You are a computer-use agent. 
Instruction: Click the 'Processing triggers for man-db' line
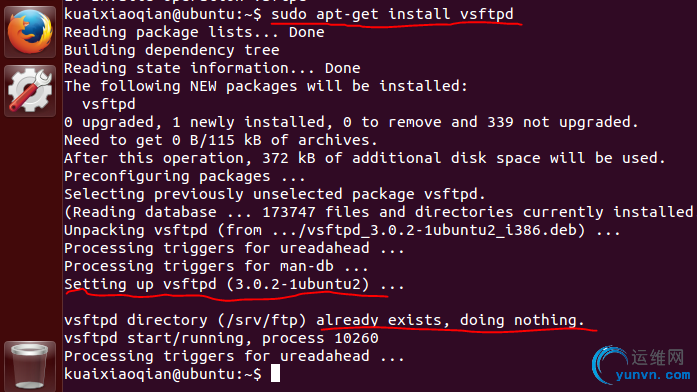tap(216, 266)
